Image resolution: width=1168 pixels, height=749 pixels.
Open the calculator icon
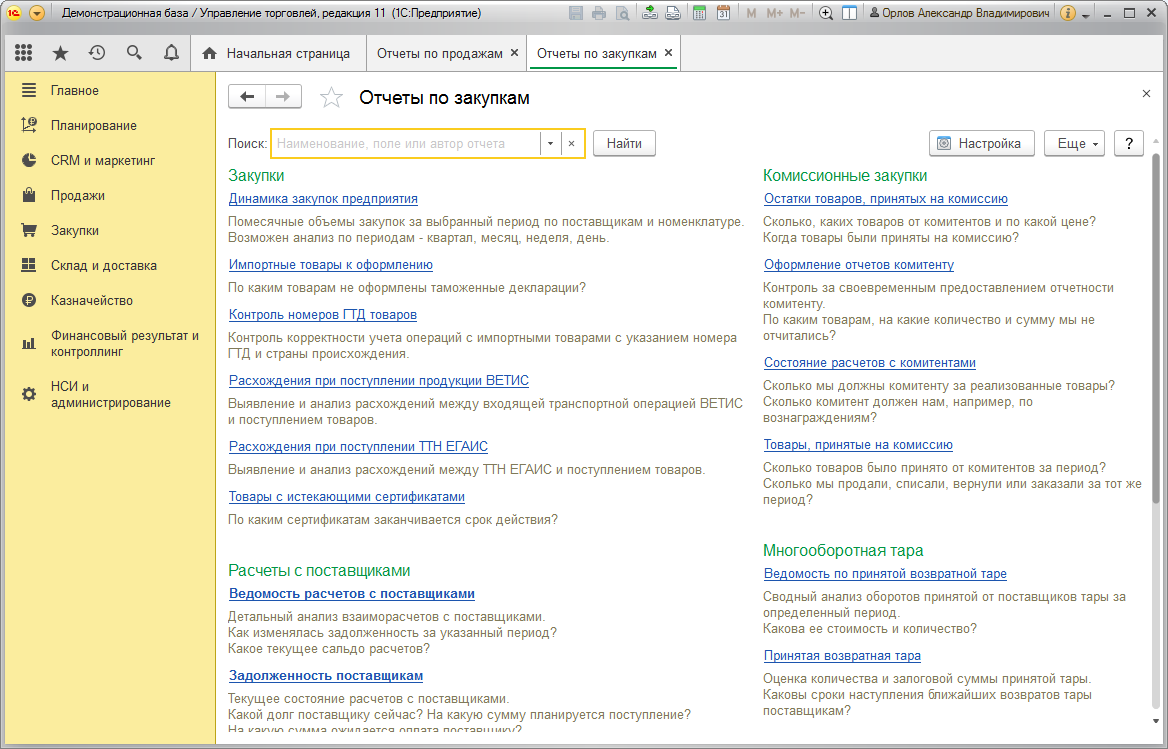pyautogui.click(x=699, y=13)
